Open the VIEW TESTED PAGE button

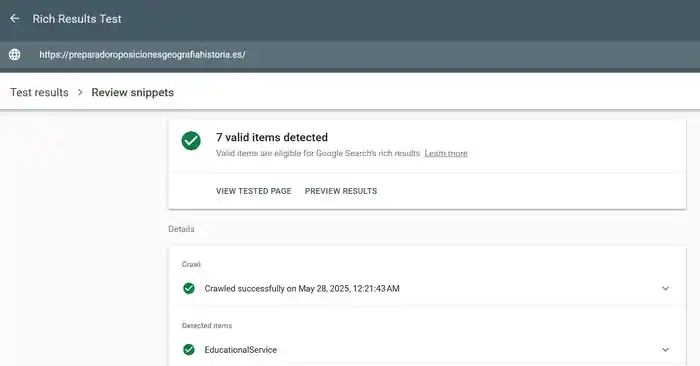pos(254,191)
